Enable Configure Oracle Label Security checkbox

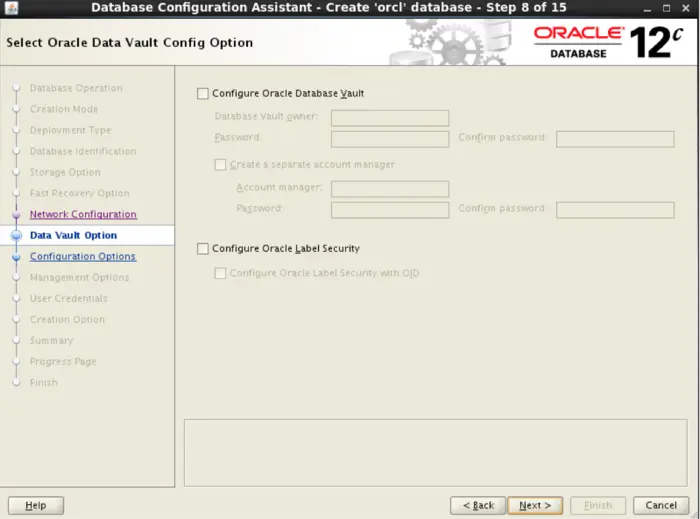(203, 249)
